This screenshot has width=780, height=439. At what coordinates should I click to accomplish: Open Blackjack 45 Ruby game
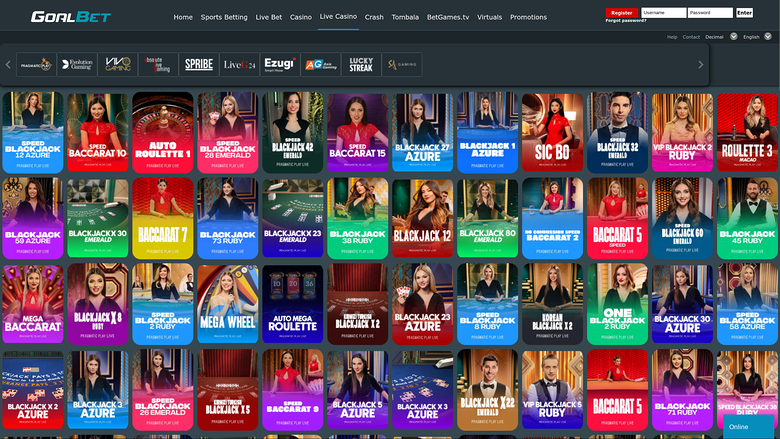pos(748,218)
